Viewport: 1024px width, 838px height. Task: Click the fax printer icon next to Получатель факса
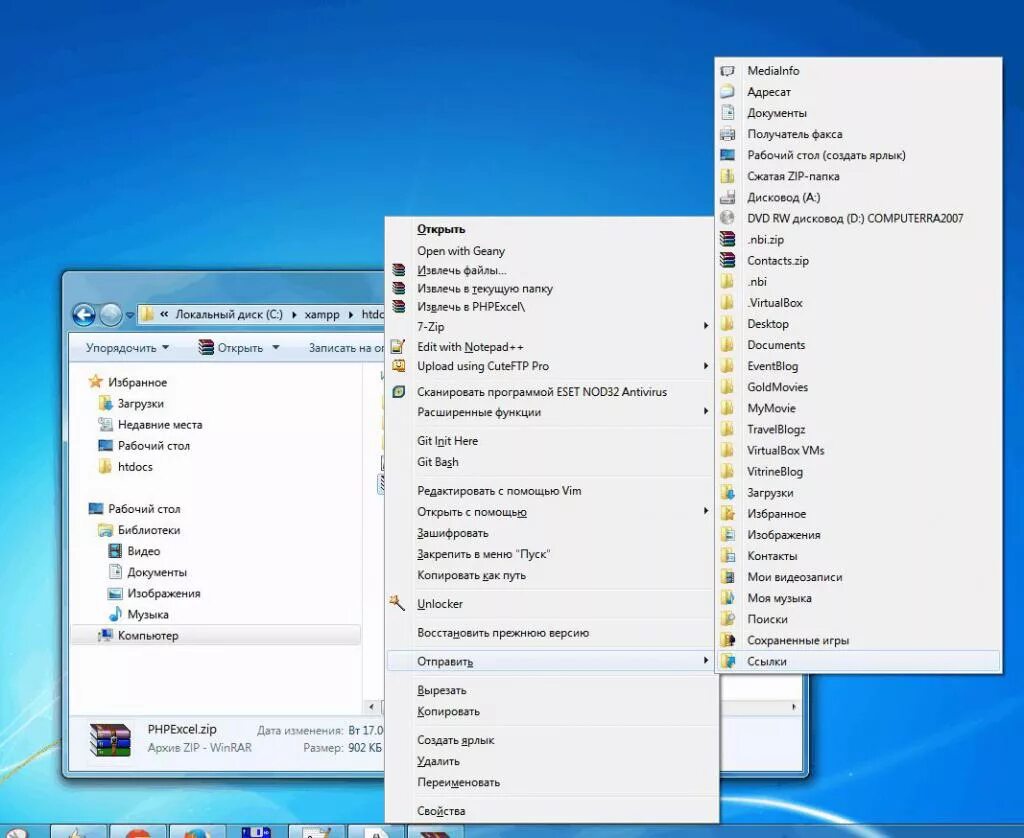pyautogui.click(x=728, y=134)
